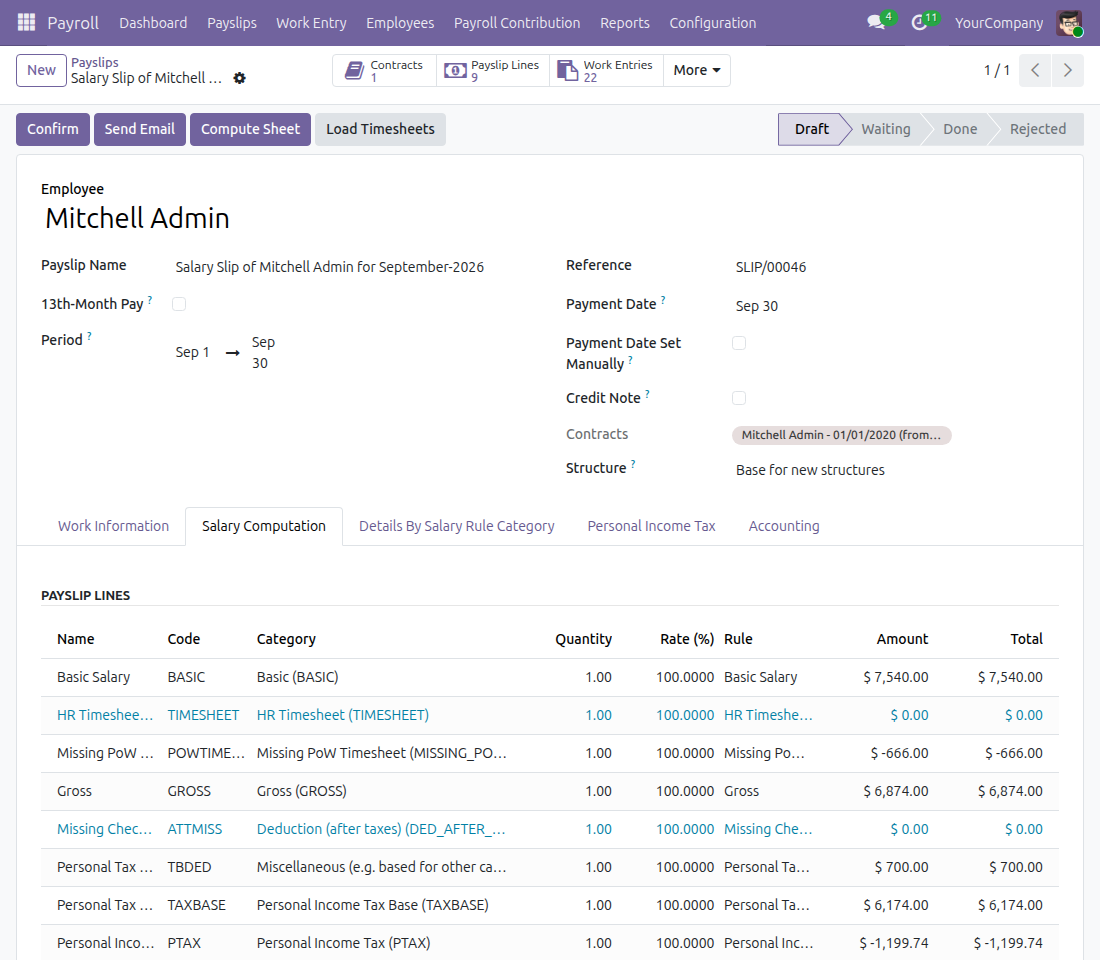Open the payslip actions gear icon

(x=239, y=78)
